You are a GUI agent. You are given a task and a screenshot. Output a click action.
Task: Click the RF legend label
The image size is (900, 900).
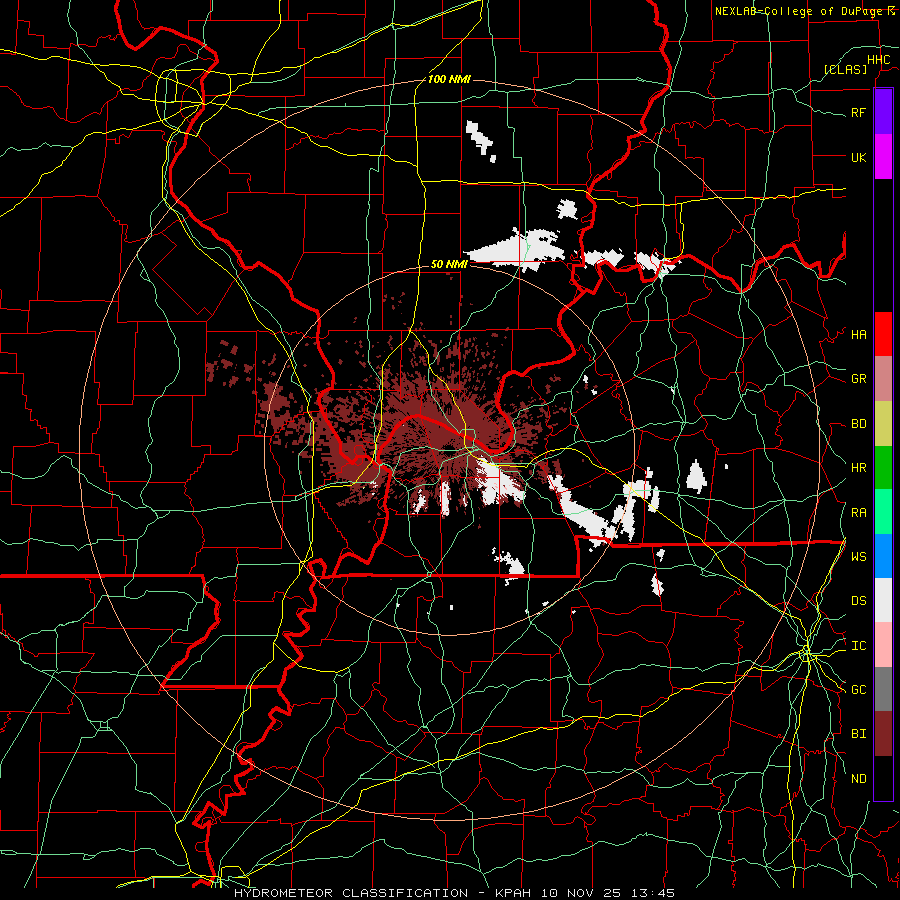point(858,112)
